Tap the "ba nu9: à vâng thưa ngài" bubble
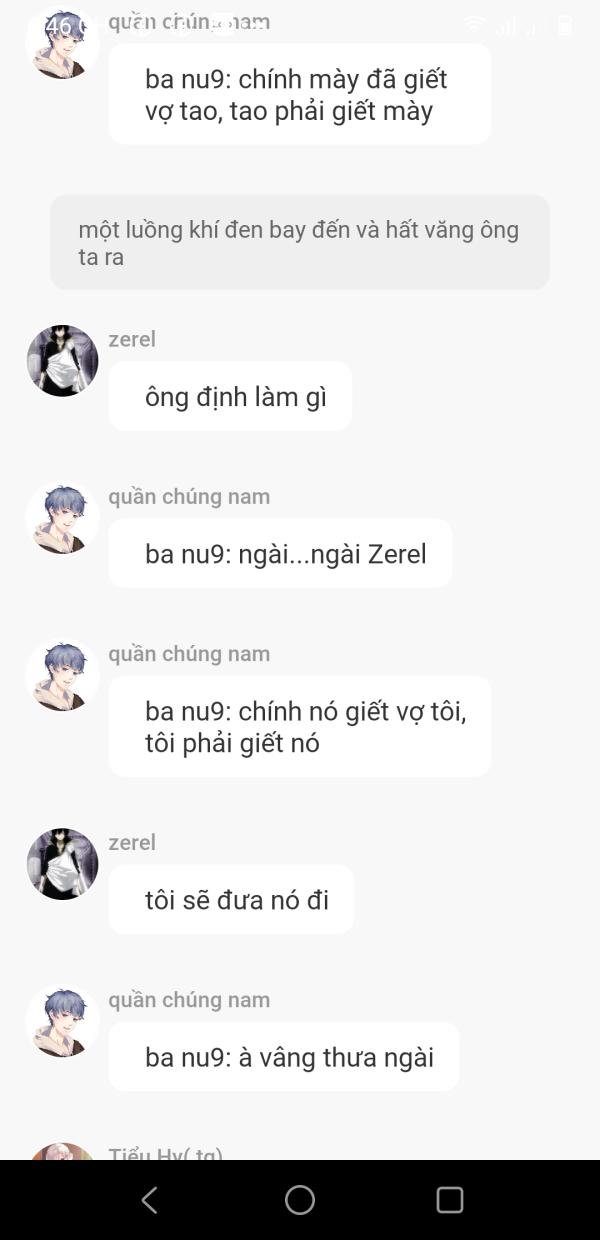 pos(284,1056)
